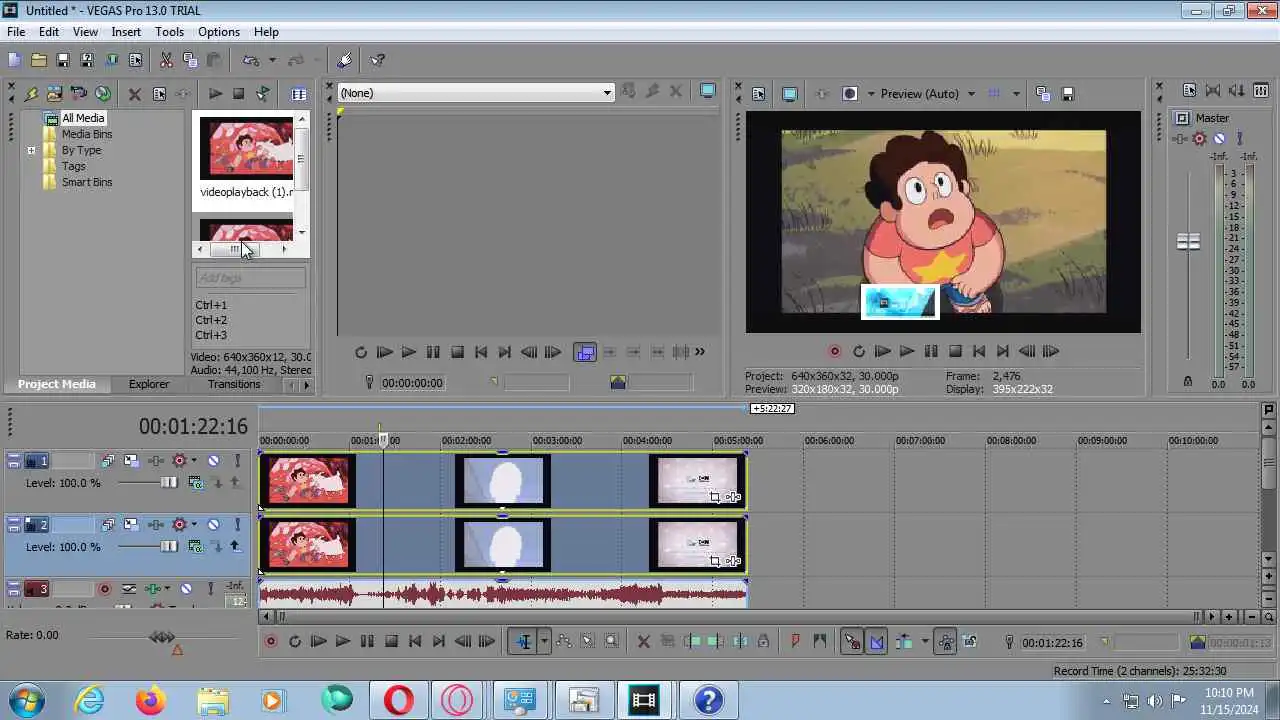The width and height of the screenshot is (1280, 720).
Task: Click the Remove Selected Media X icon
Action: 135,94
